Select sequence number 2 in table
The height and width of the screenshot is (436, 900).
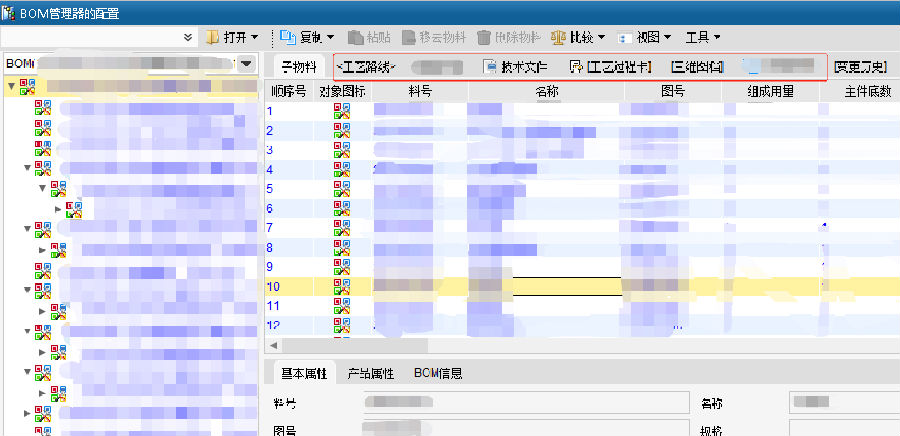click(x=270, y=131)
